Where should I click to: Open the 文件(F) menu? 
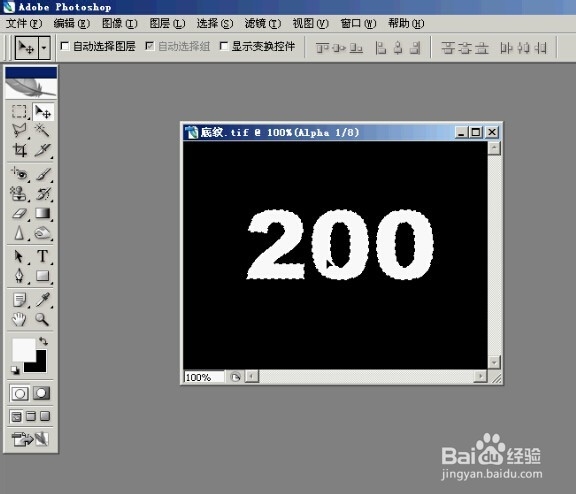click(24, 24)
